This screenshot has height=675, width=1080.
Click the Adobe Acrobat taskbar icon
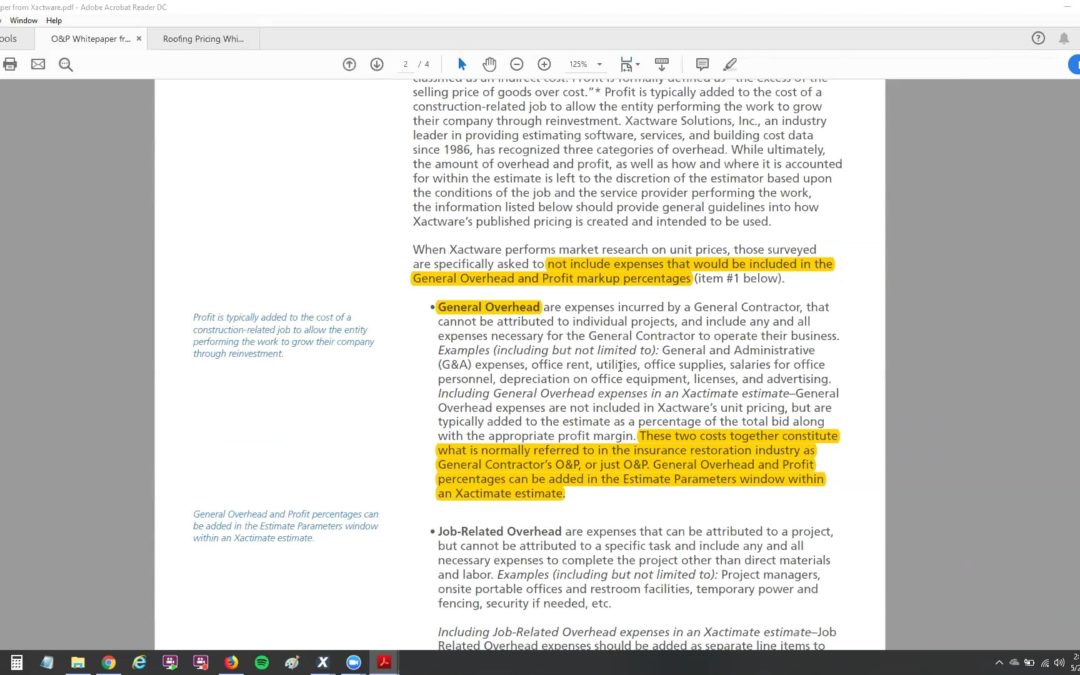coord(384,663)
